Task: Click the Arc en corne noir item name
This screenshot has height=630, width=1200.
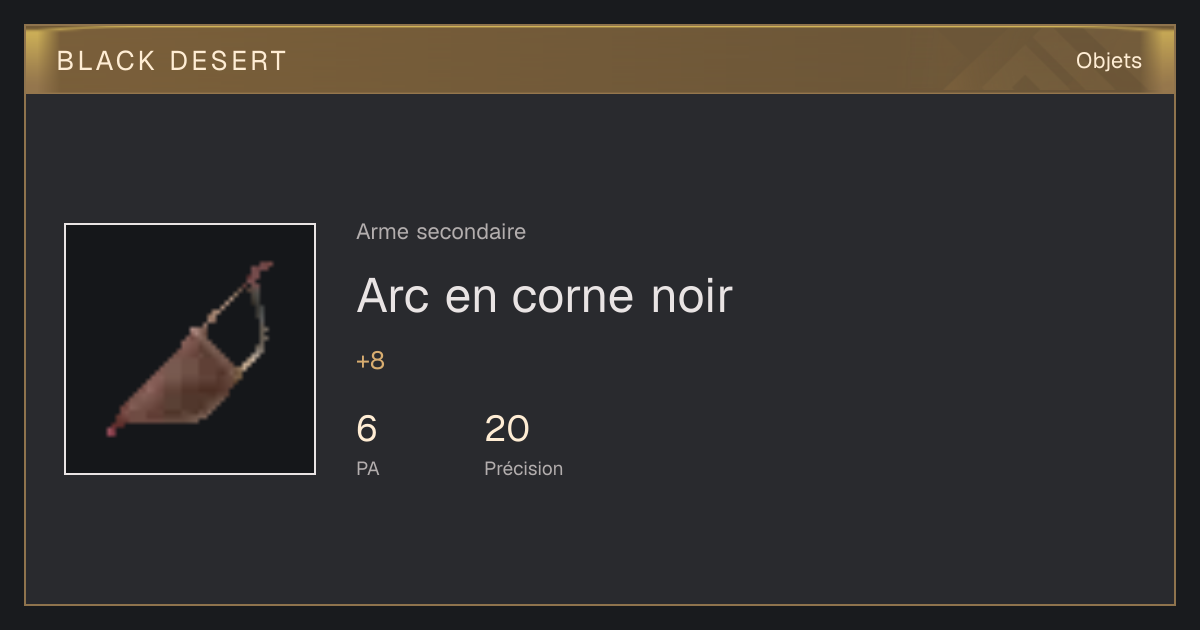Action: (544, 296)
